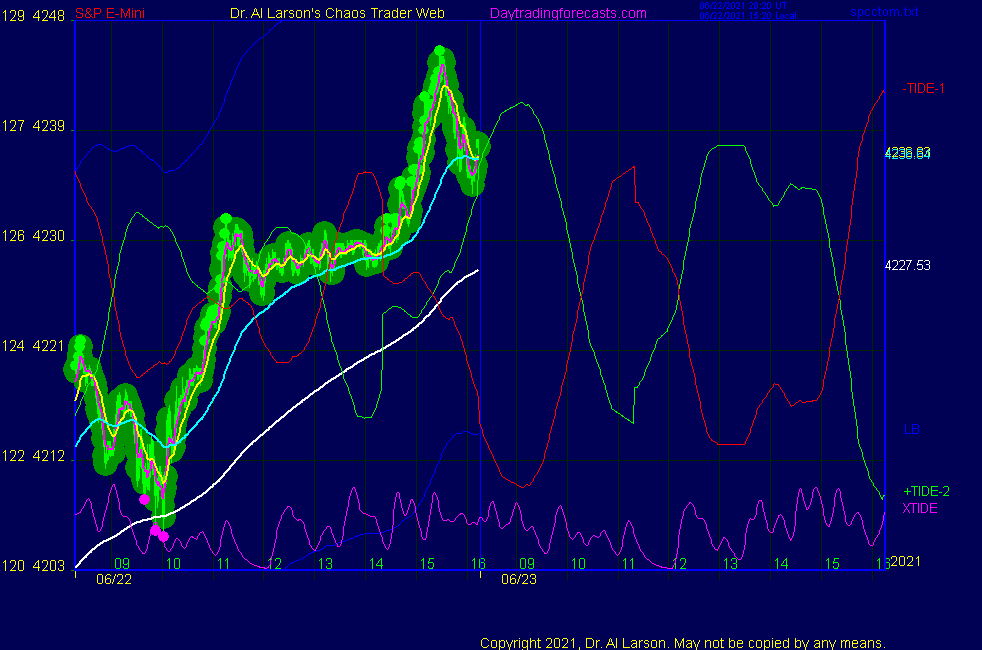Screen dimensions: 982x650
Task: Click the 06/22/2021 20:20 UT timestamp
Action: coord(743,6)
